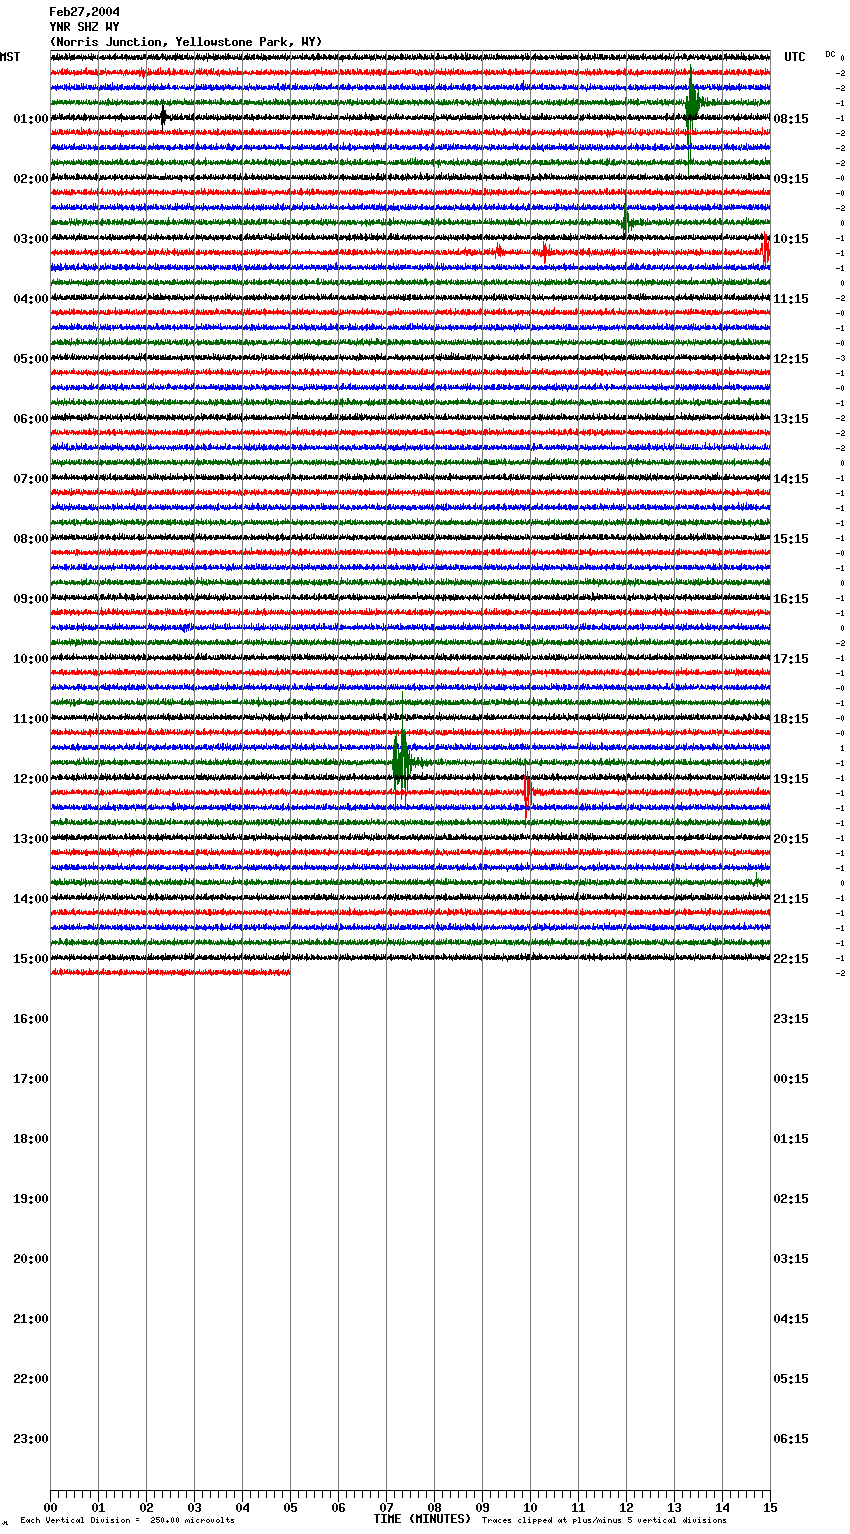Click the 00:15 UTC time label

791,1079
